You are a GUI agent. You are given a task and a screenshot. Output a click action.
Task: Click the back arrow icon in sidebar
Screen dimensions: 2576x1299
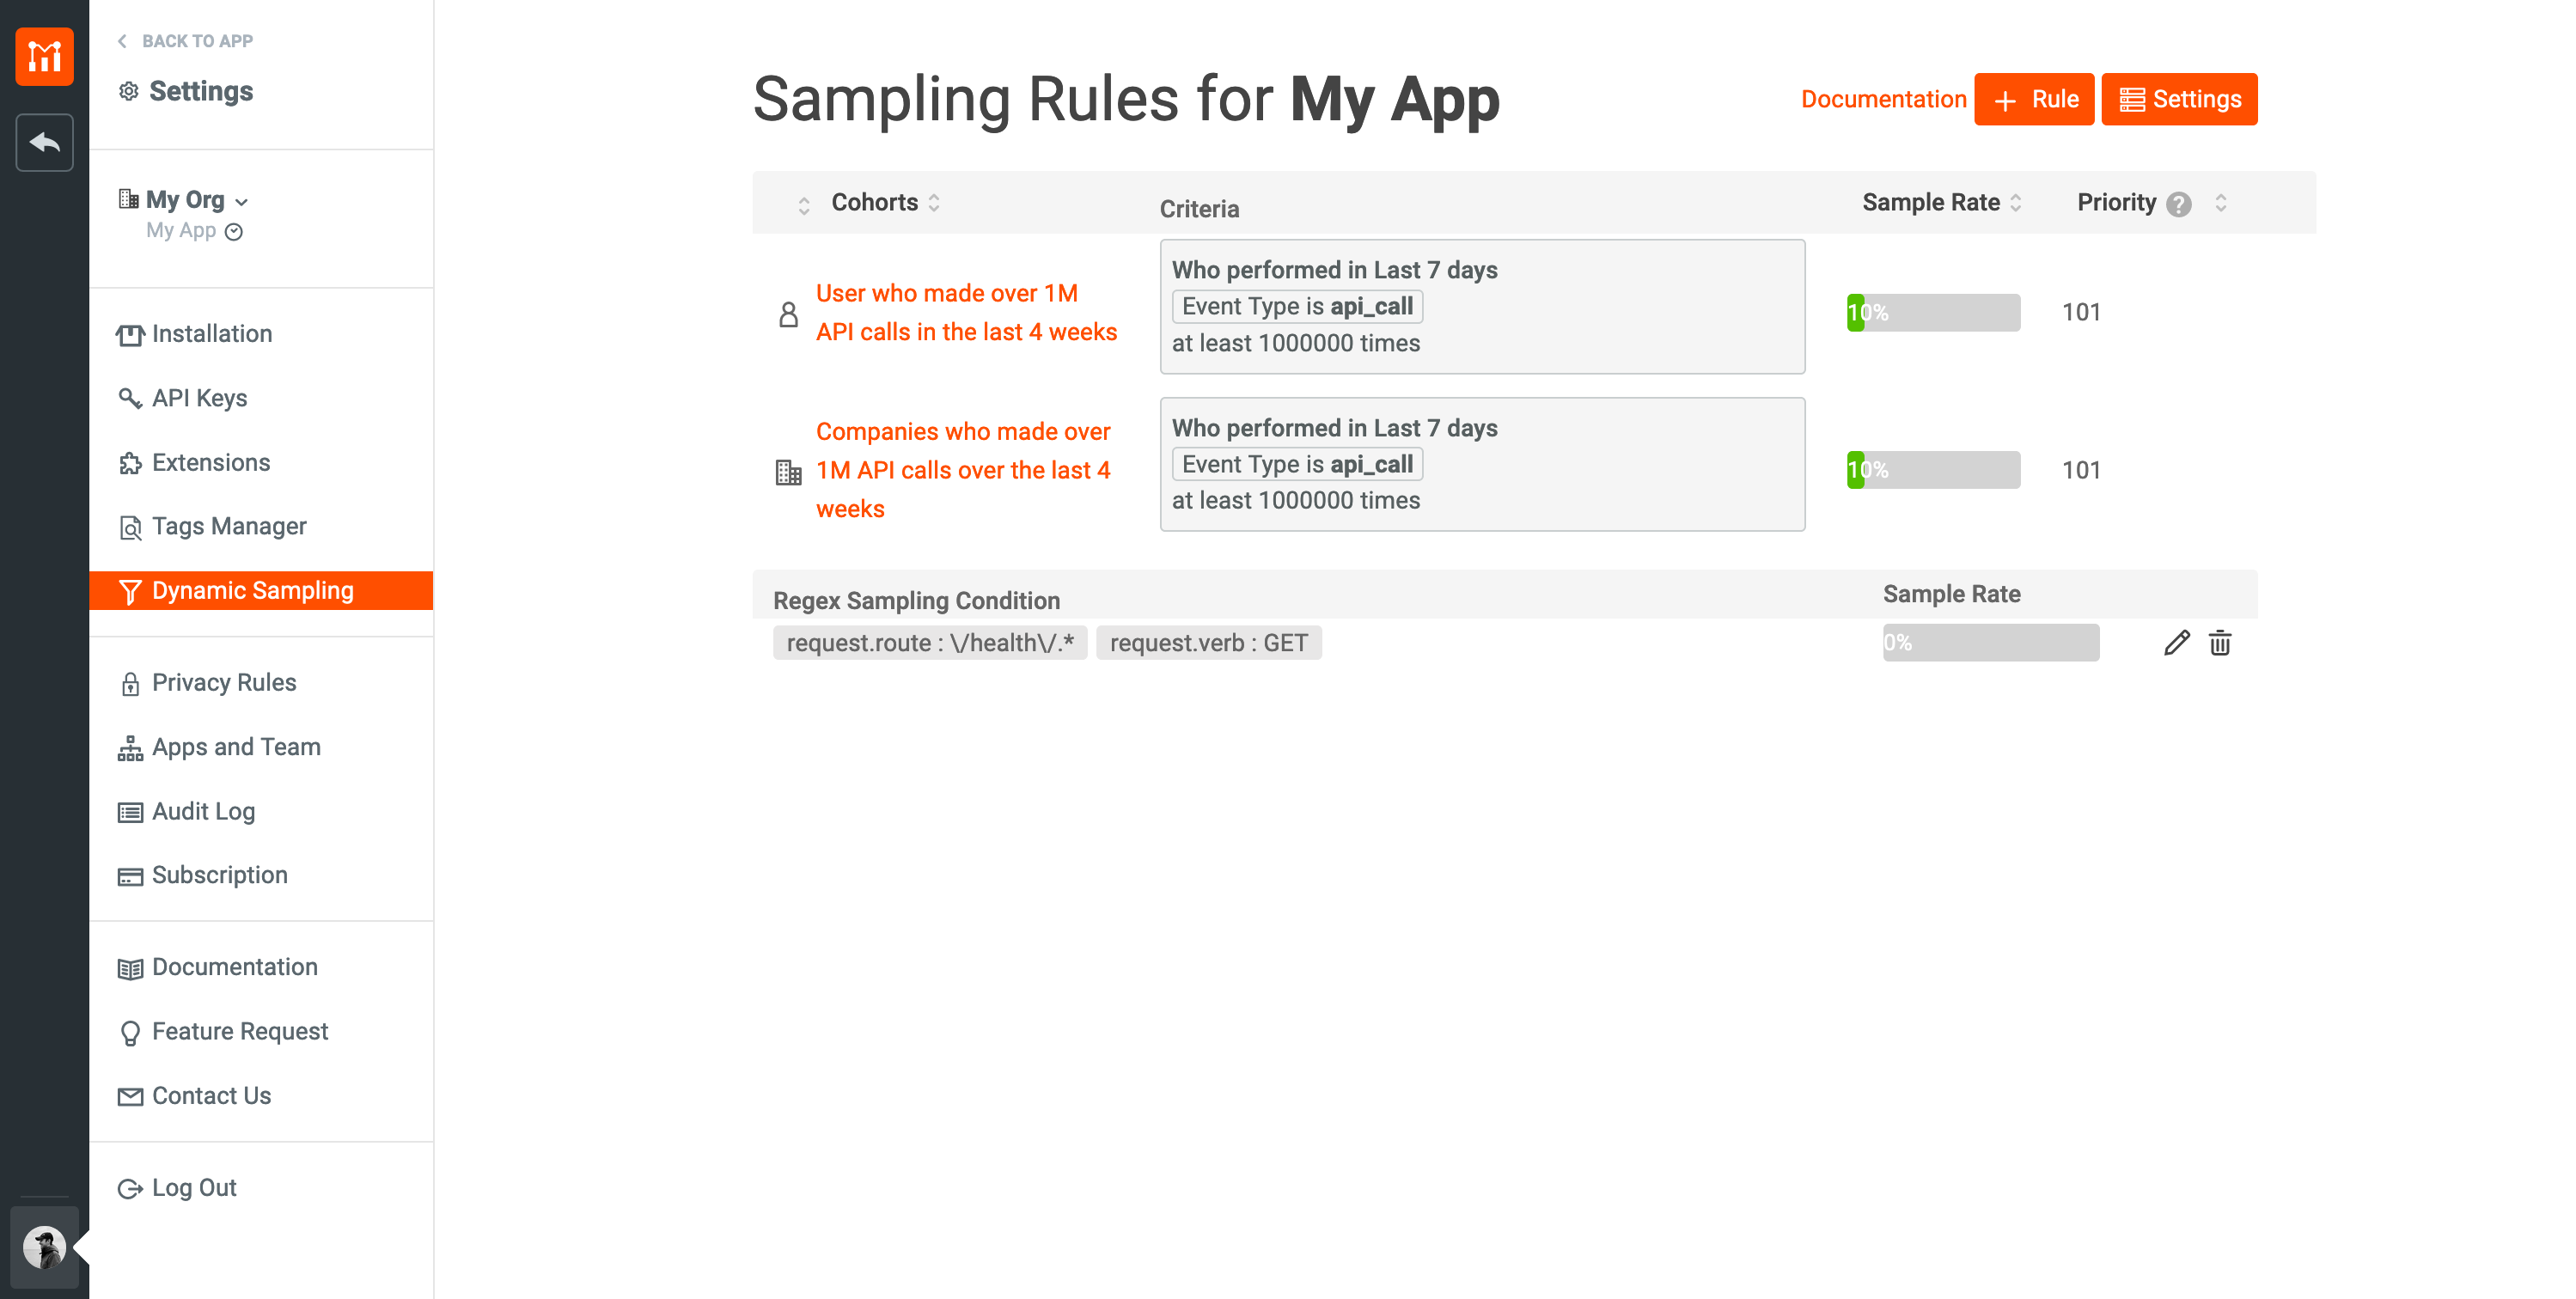coord(44,142)
